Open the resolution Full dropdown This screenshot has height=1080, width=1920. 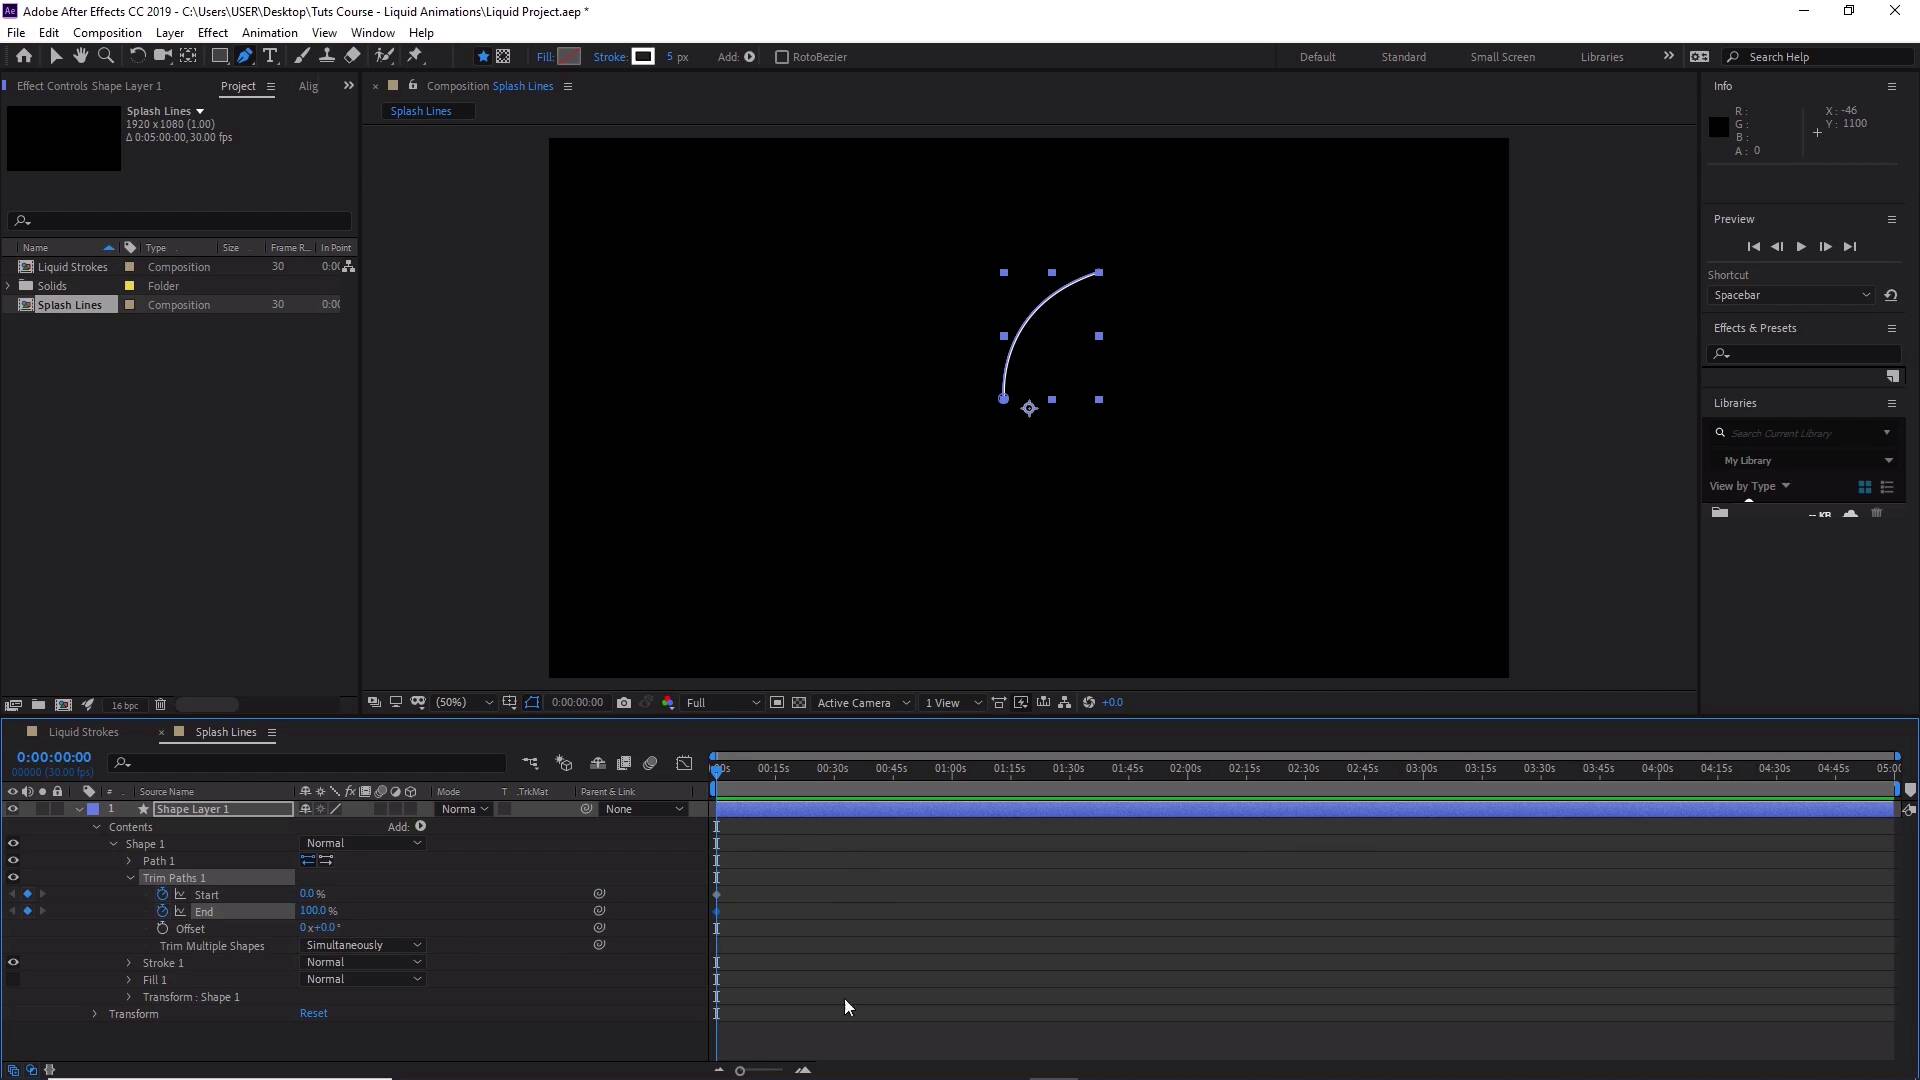pyautogui.click(x=723, y=703)
